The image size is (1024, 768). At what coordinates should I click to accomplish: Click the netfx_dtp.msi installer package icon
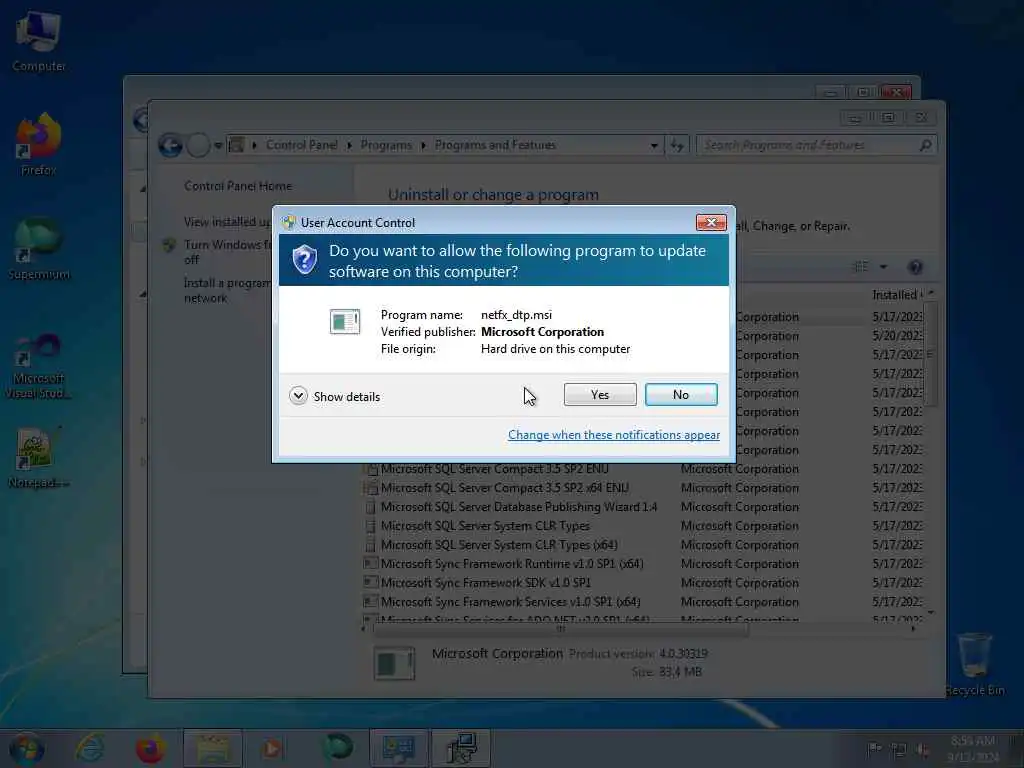345,321
